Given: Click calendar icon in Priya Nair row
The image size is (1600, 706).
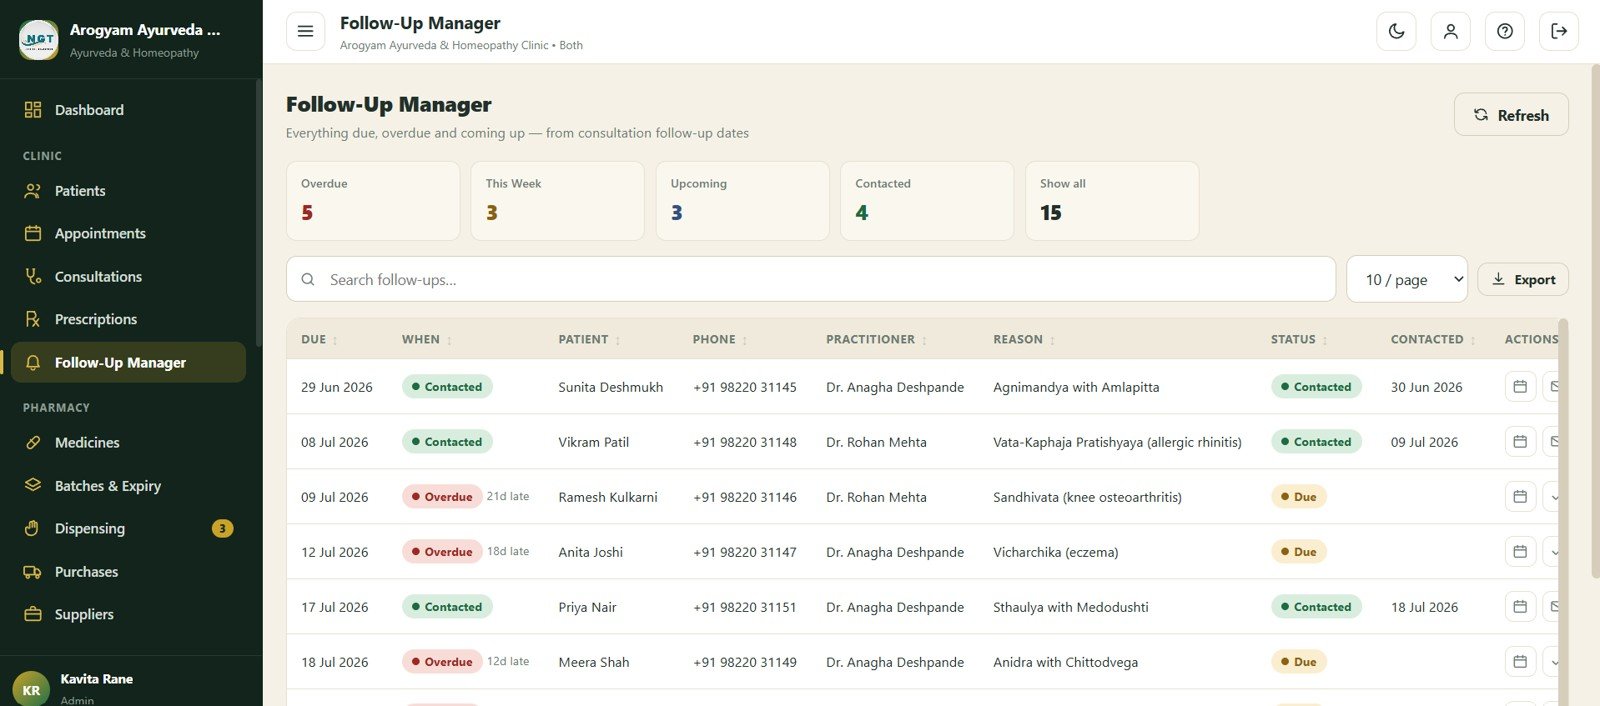Looking at the screenshot, I should coord(1520,607).
